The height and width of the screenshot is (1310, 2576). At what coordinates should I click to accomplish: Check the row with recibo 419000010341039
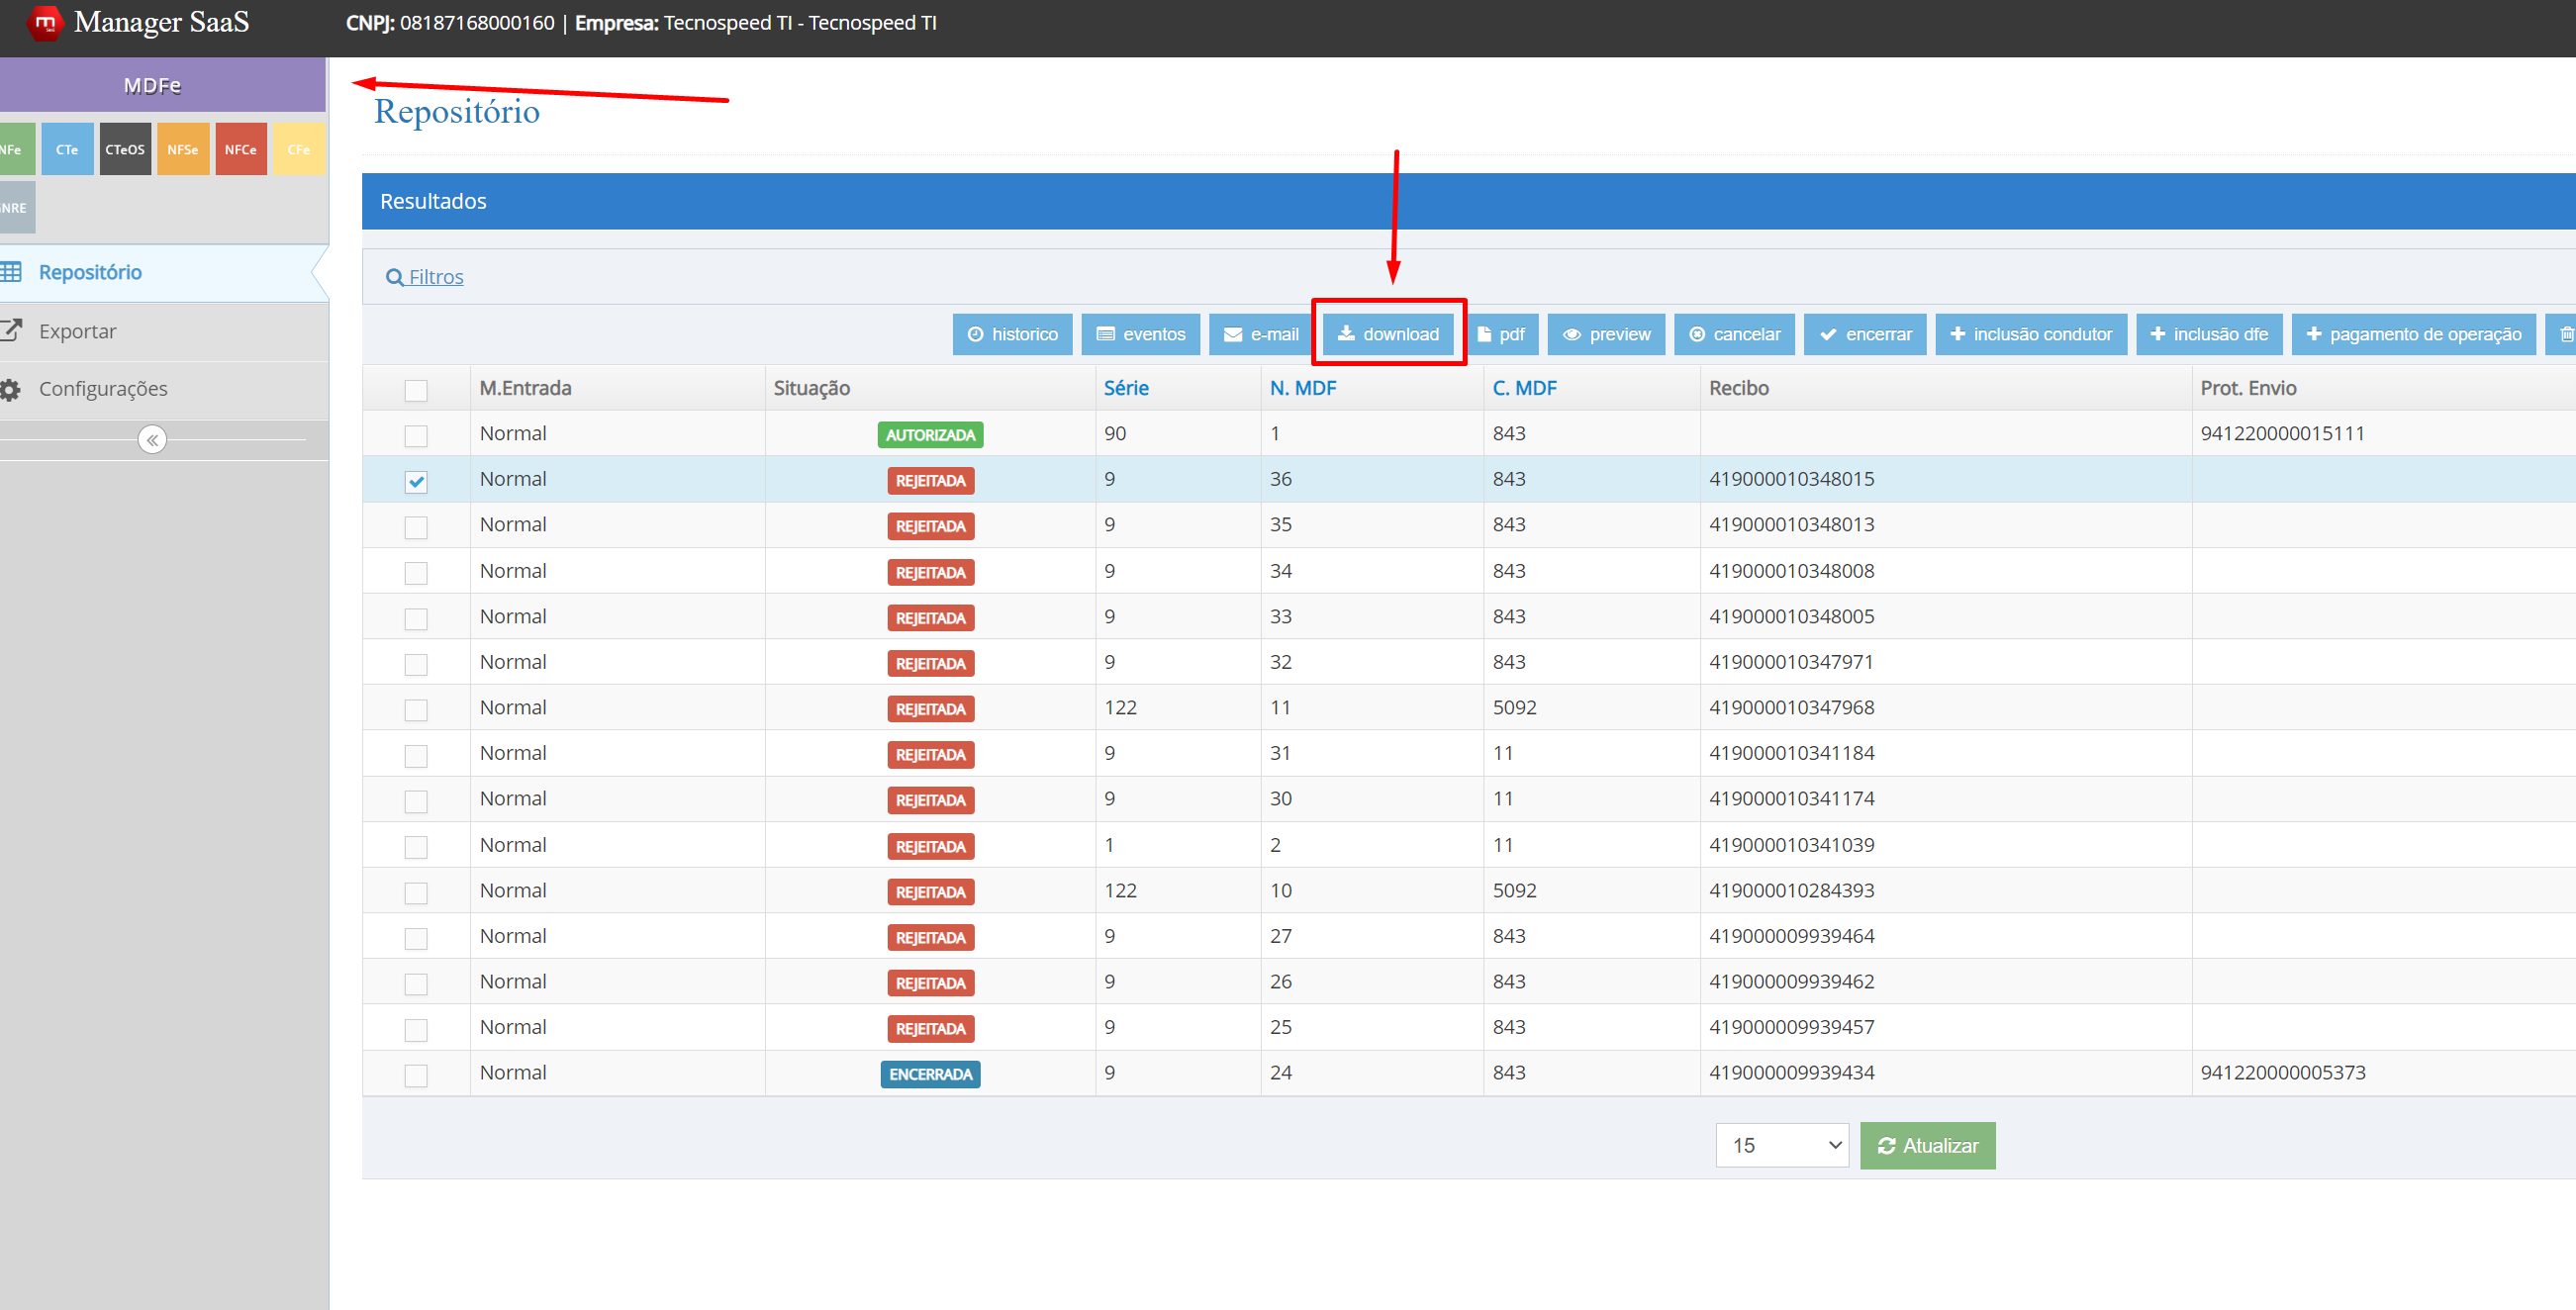pos(416,847)
